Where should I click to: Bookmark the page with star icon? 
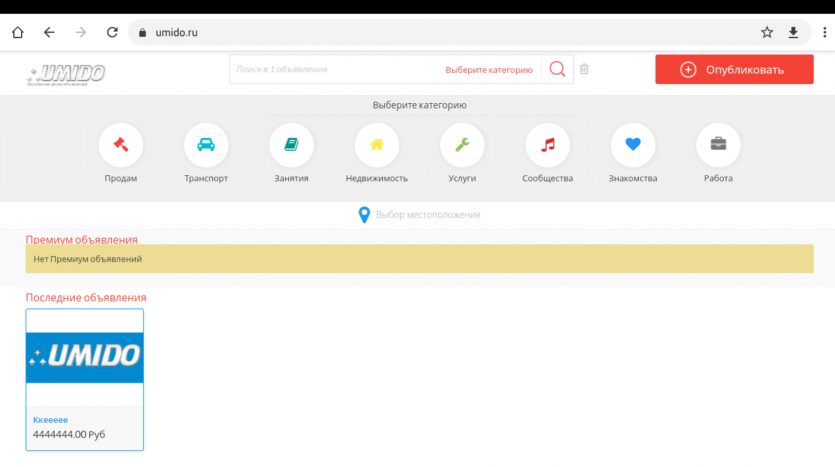[x=767, y=32]
